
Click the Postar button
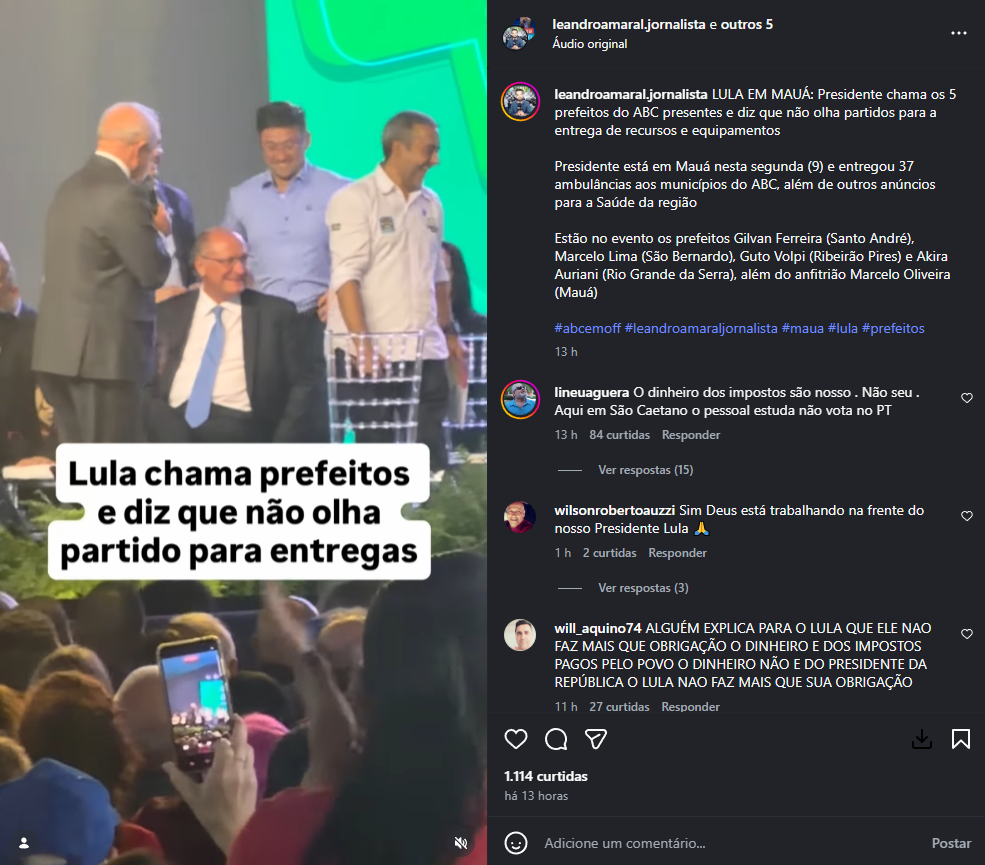pyautogui.click(x=951, y=843)
